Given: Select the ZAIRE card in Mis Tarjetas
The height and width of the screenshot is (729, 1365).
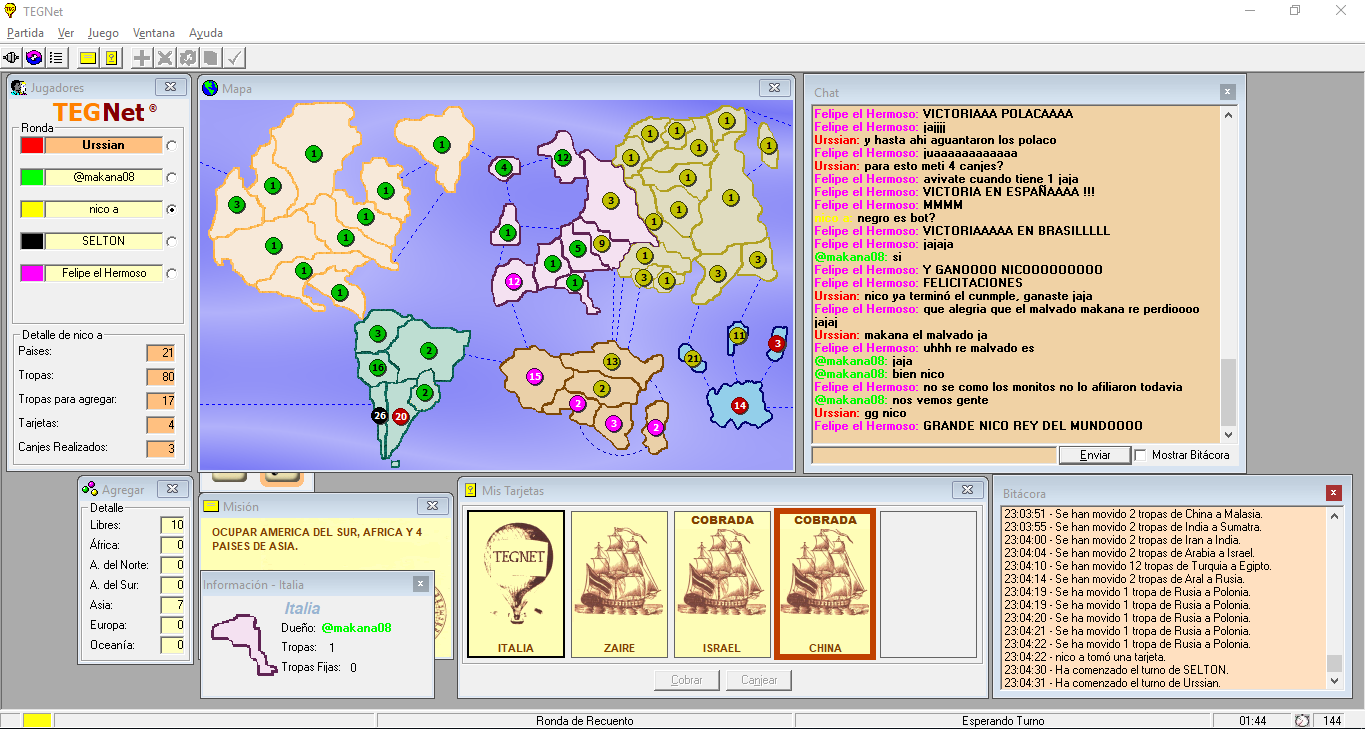Looking at the screenshot, I should click(619, 585).
